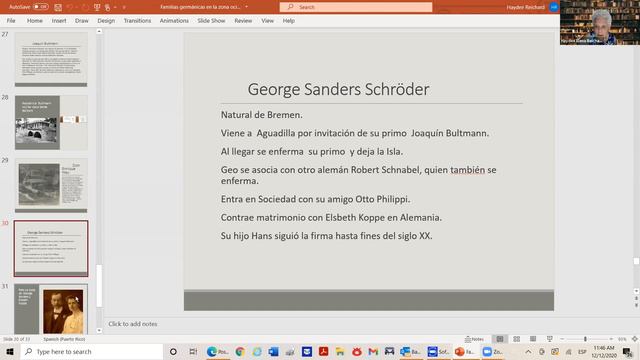Switch to the Home tab
This screenshot has height=360, width=640.
[35, 20]
